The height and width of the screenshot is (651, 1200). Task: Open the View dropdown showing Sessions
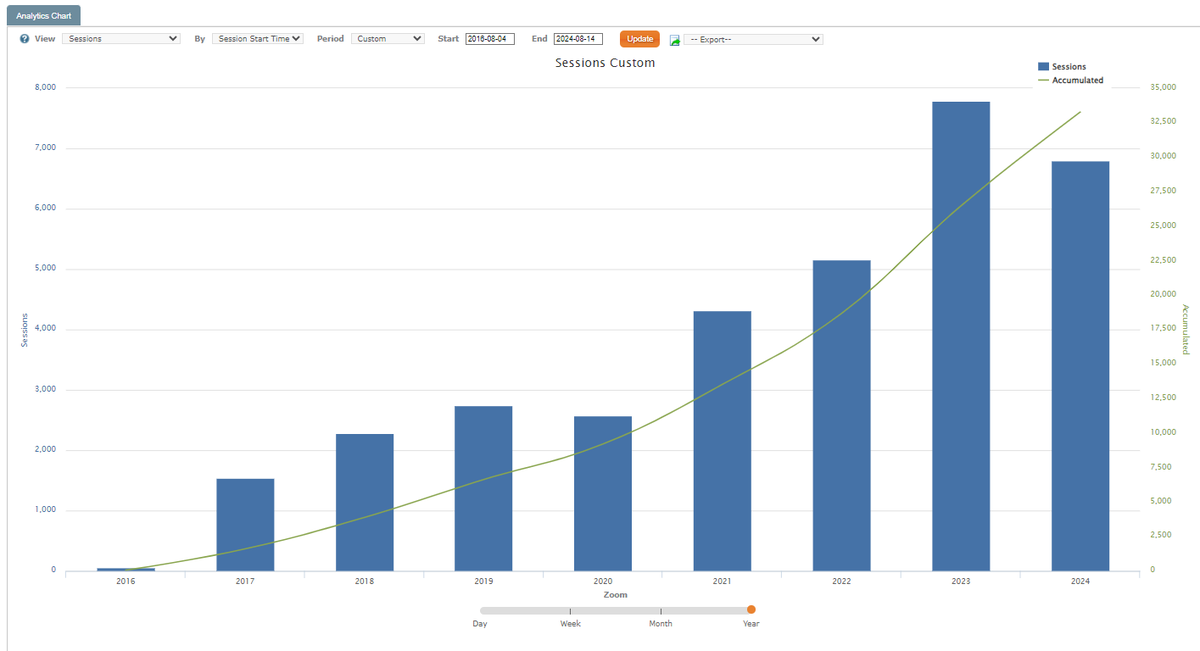coord(121,39)
